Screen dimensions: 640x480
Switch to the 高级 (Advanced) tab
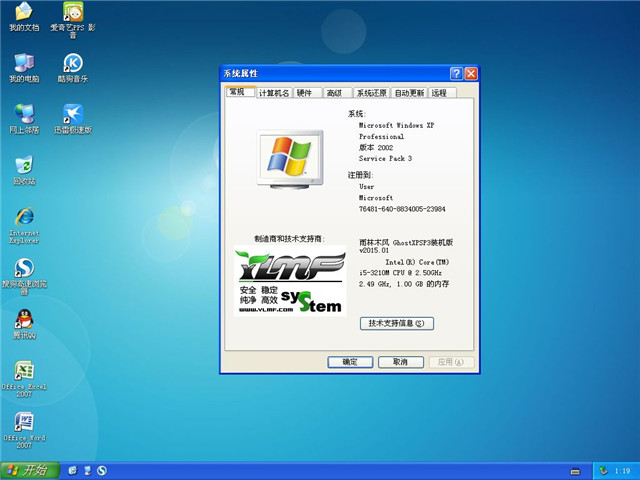point(338,93)
